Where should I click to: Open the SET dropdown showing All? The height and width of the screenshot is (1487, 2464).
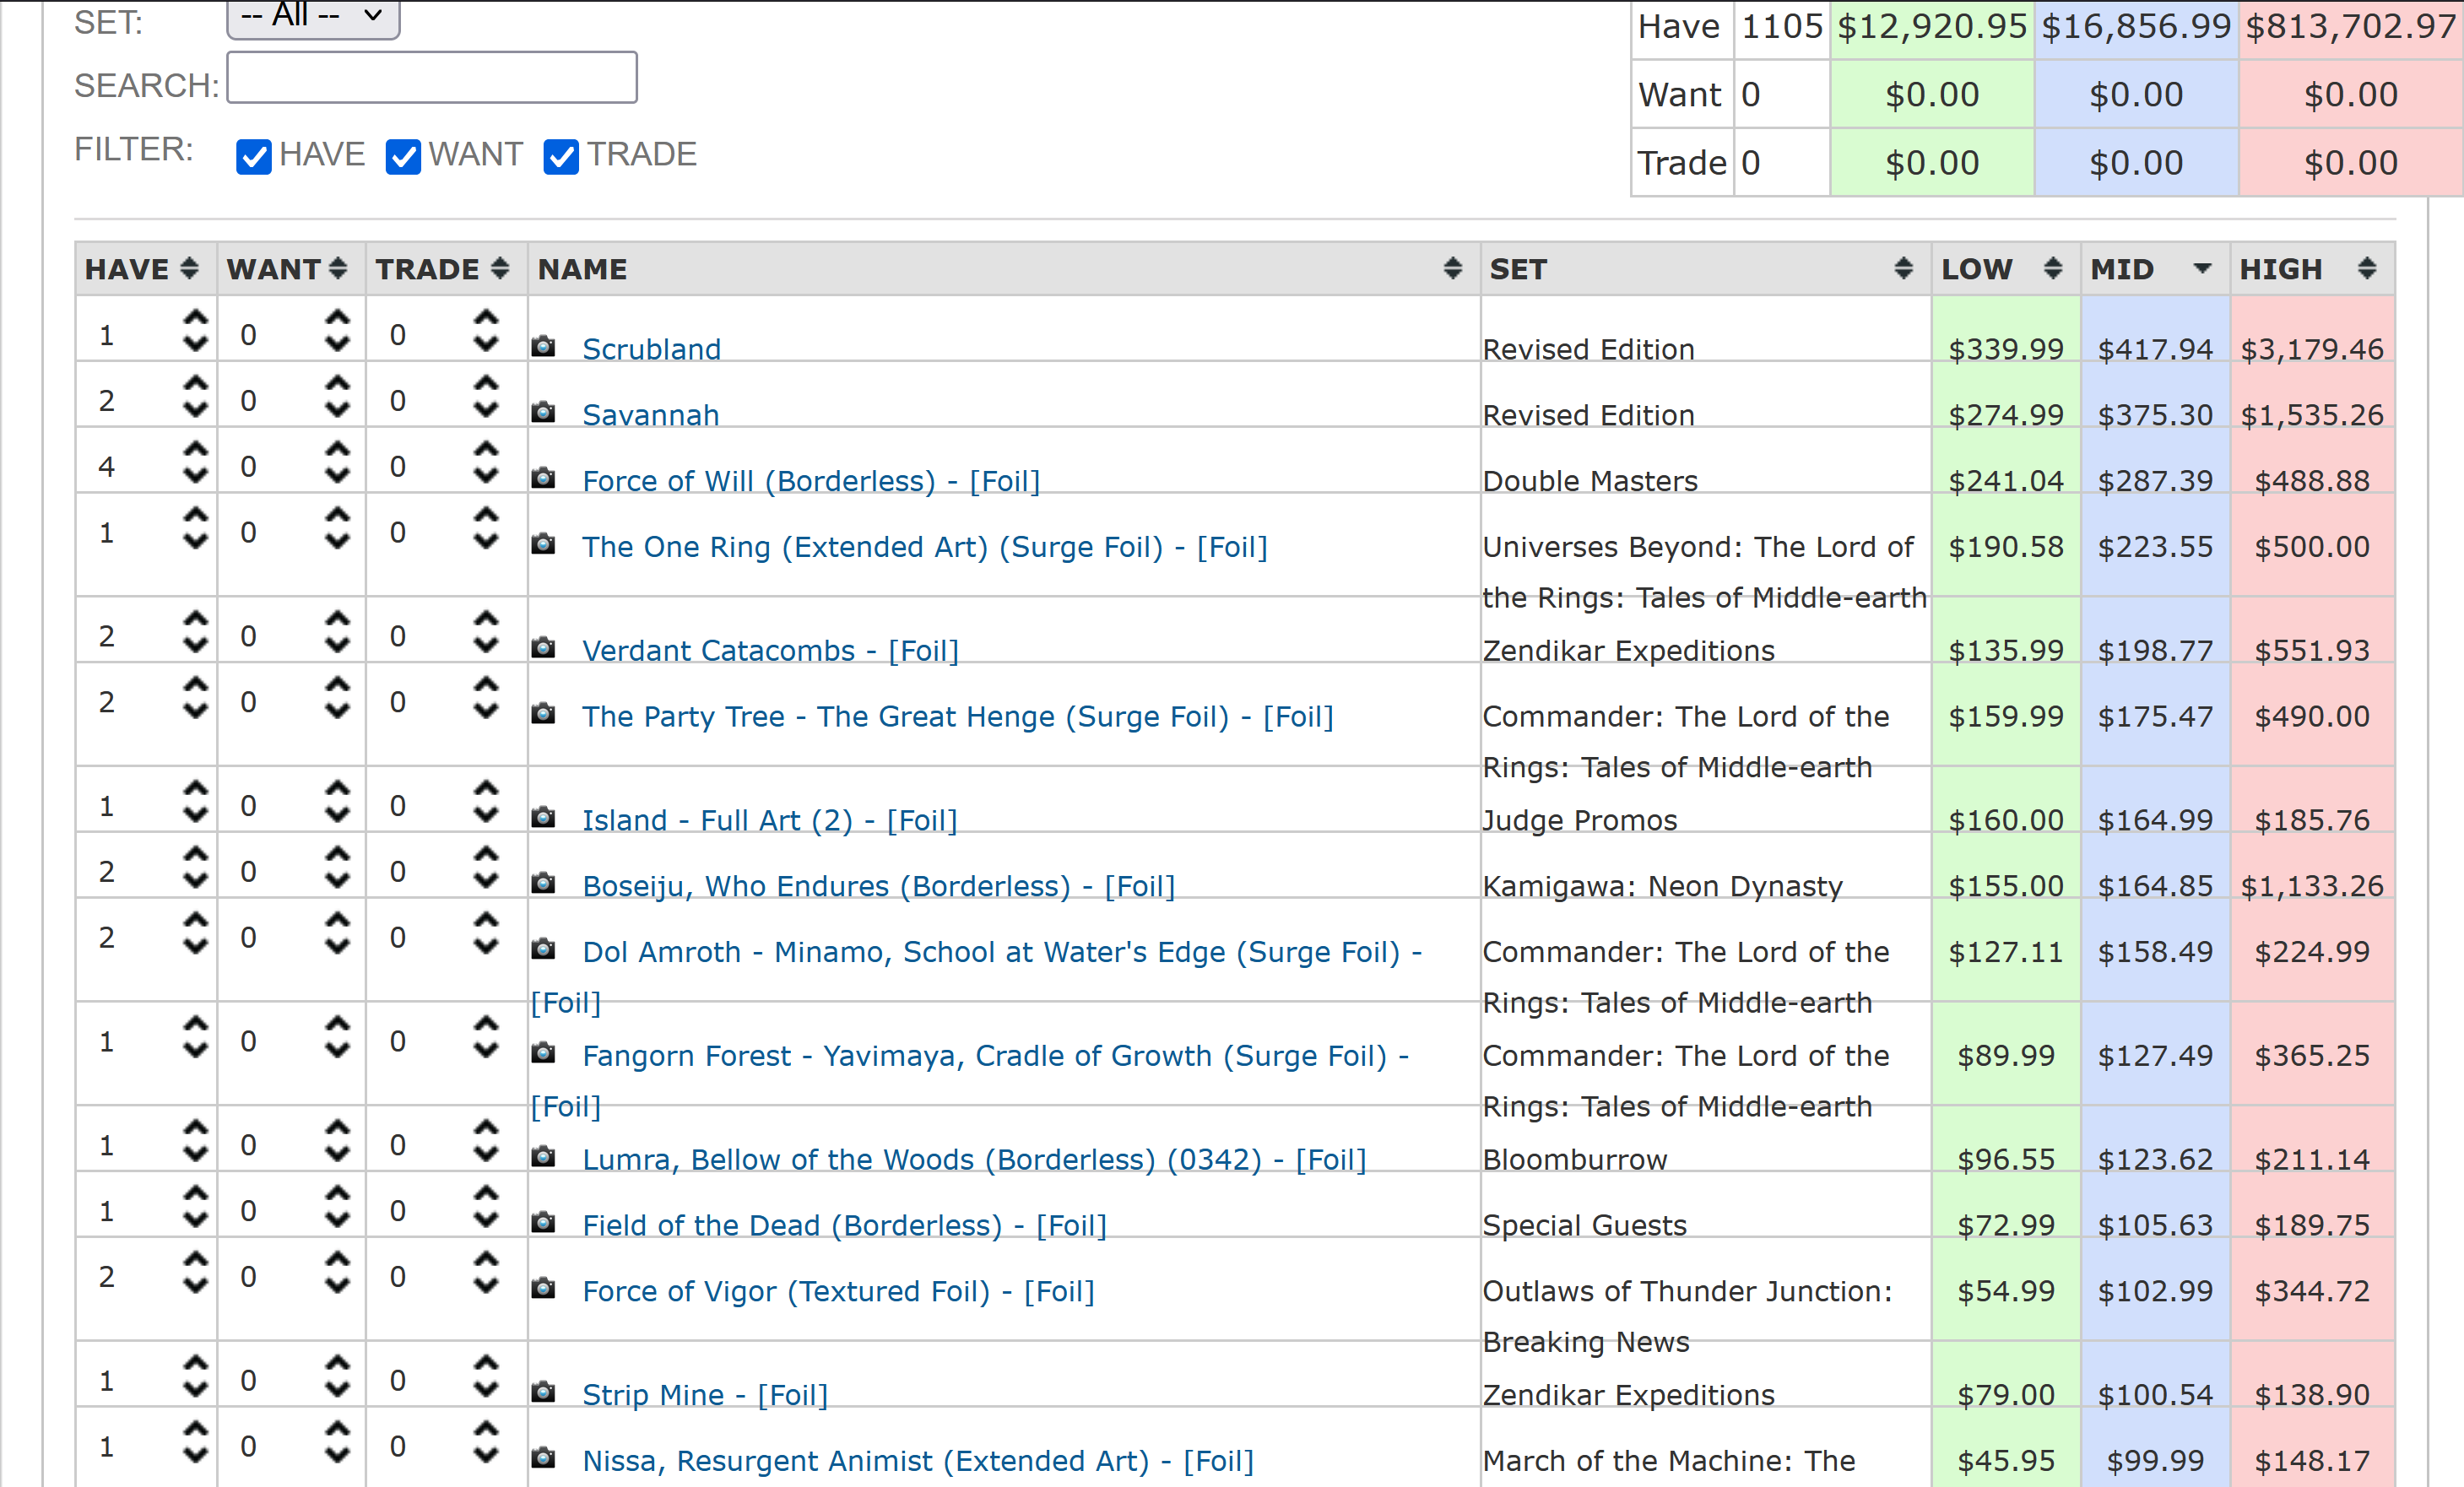[x=313, y=16]
